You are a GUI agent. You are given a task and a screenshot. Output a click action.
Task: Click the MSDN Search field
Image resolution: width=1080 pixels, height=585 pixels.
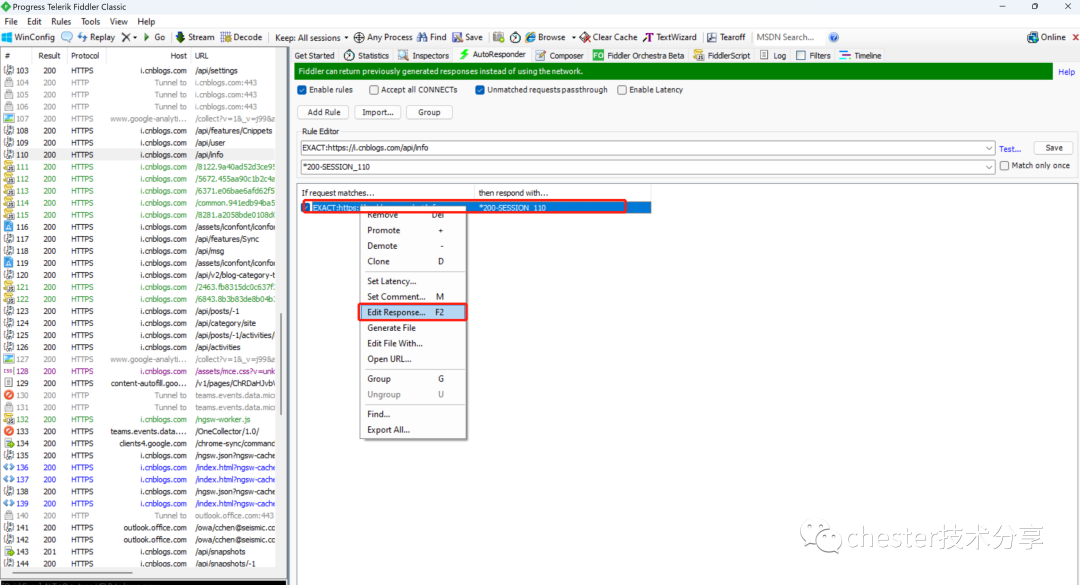tap(788, 37)
